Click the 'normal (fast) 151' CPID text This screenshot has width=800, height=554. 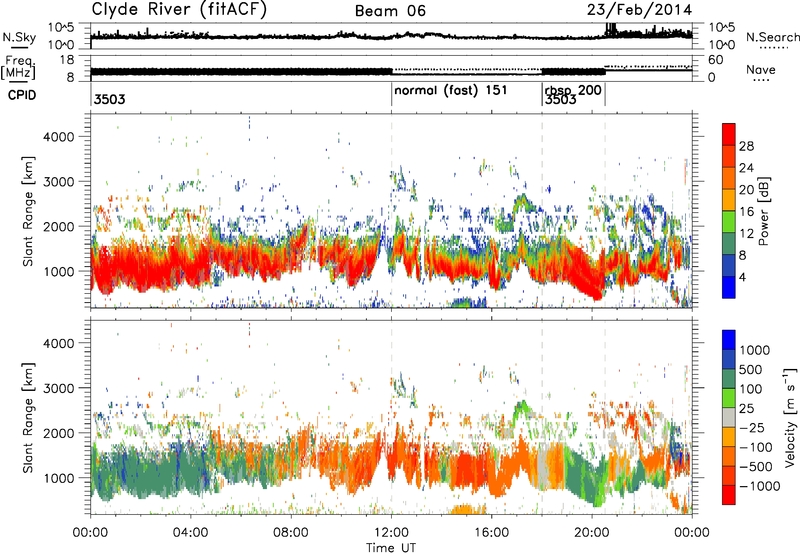451,90
